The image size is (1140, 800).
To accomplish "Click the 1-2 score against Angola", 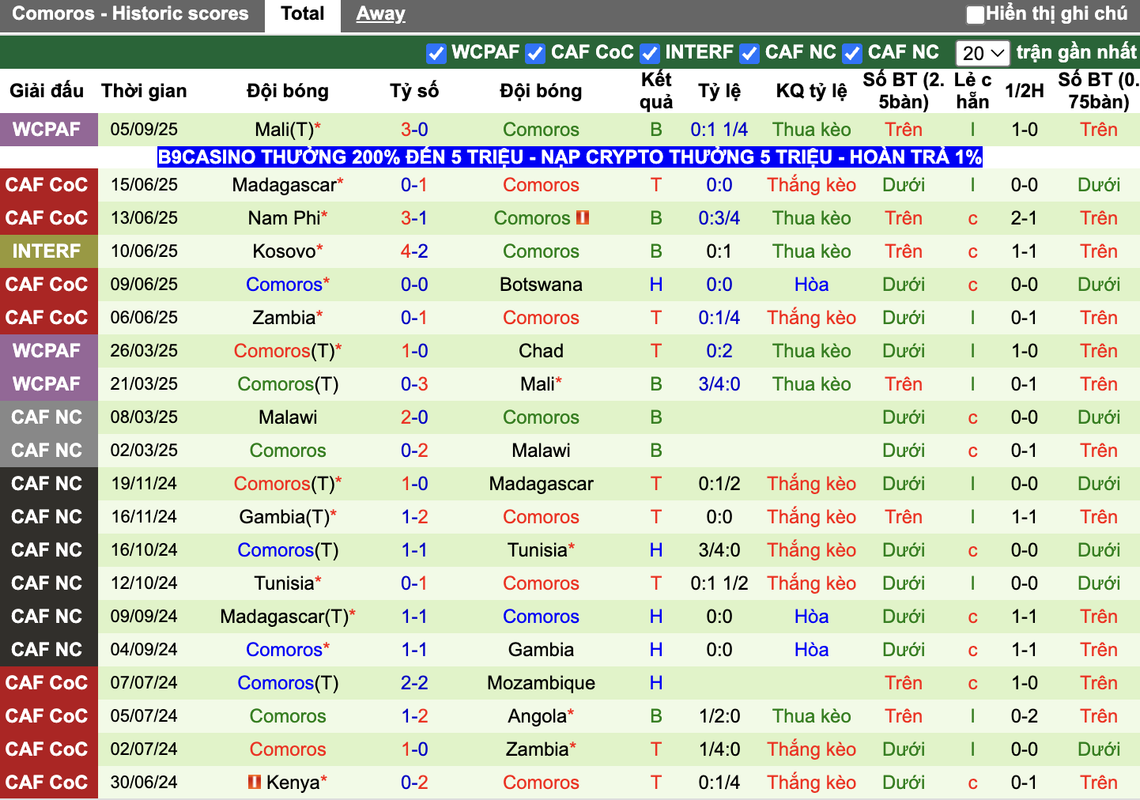I will pyautogui.click(x=414, y=716).
